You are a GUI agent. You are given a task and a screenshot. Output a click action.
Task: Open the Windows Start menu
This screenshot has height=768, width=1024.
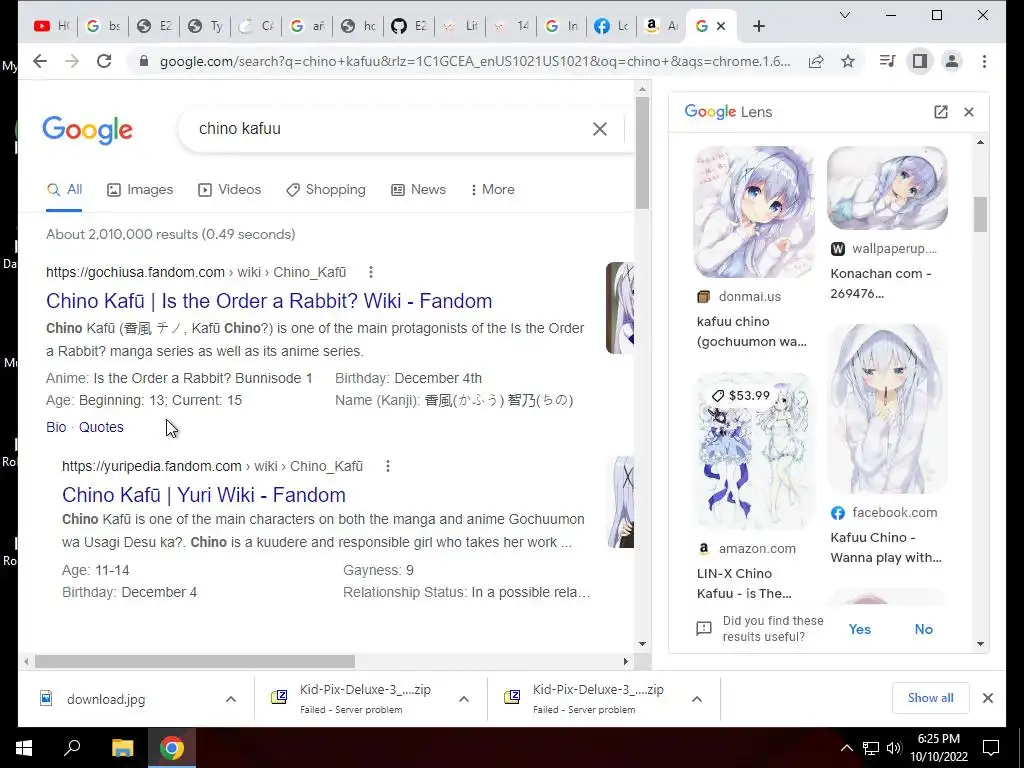tap(24, 748)
